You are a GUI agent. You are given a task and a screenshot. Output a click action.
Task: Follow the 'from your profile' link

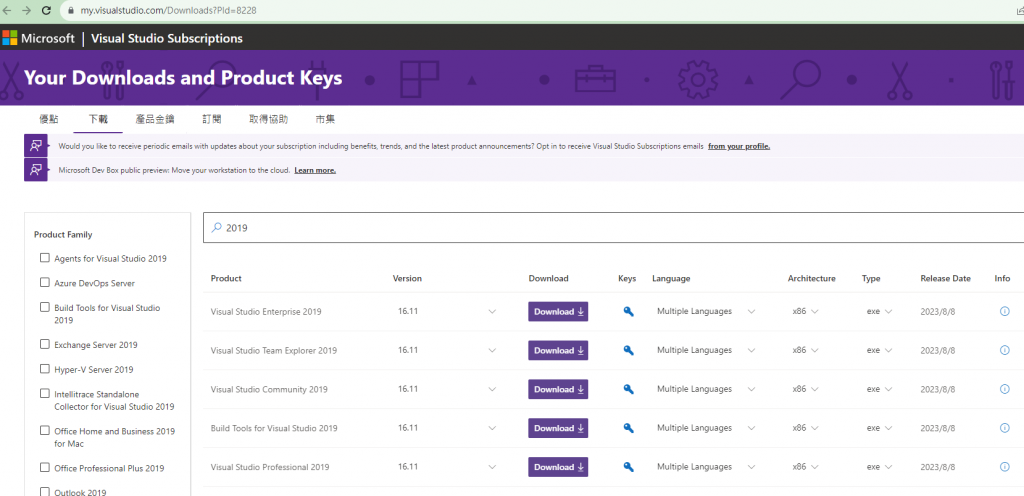[x=739, y=146]
